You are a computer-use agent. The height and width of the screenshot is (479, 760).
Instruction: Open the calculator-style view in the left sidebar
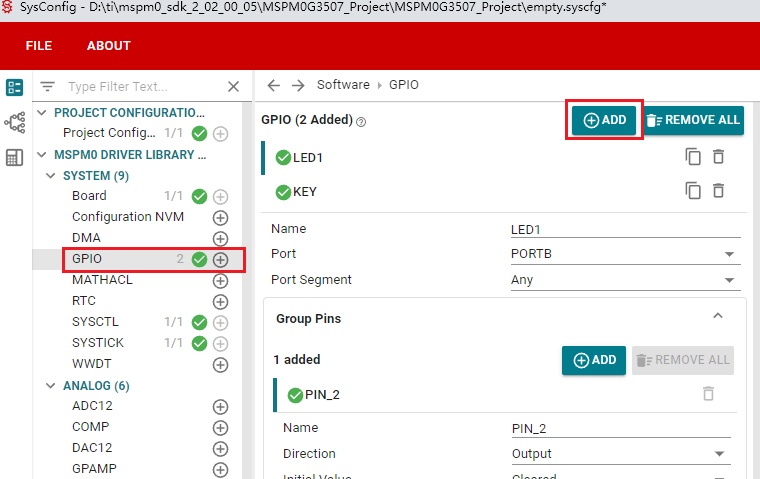click(14, 157)
